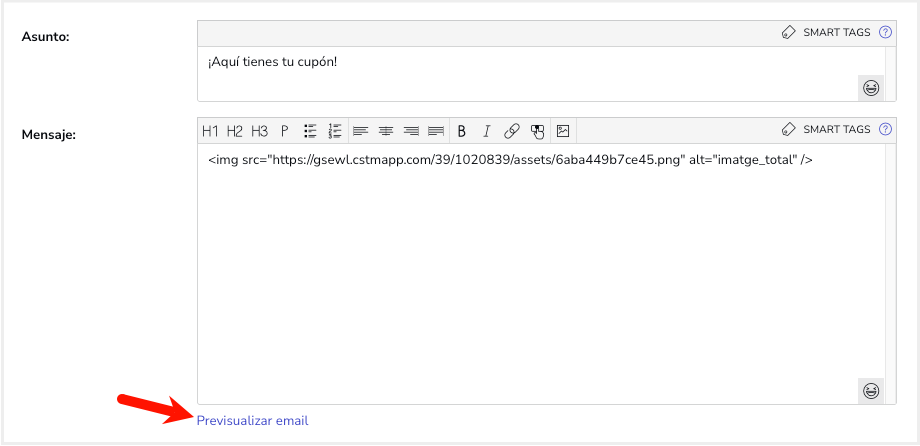Click the Asunto field scrollbar

pos(890,74)
